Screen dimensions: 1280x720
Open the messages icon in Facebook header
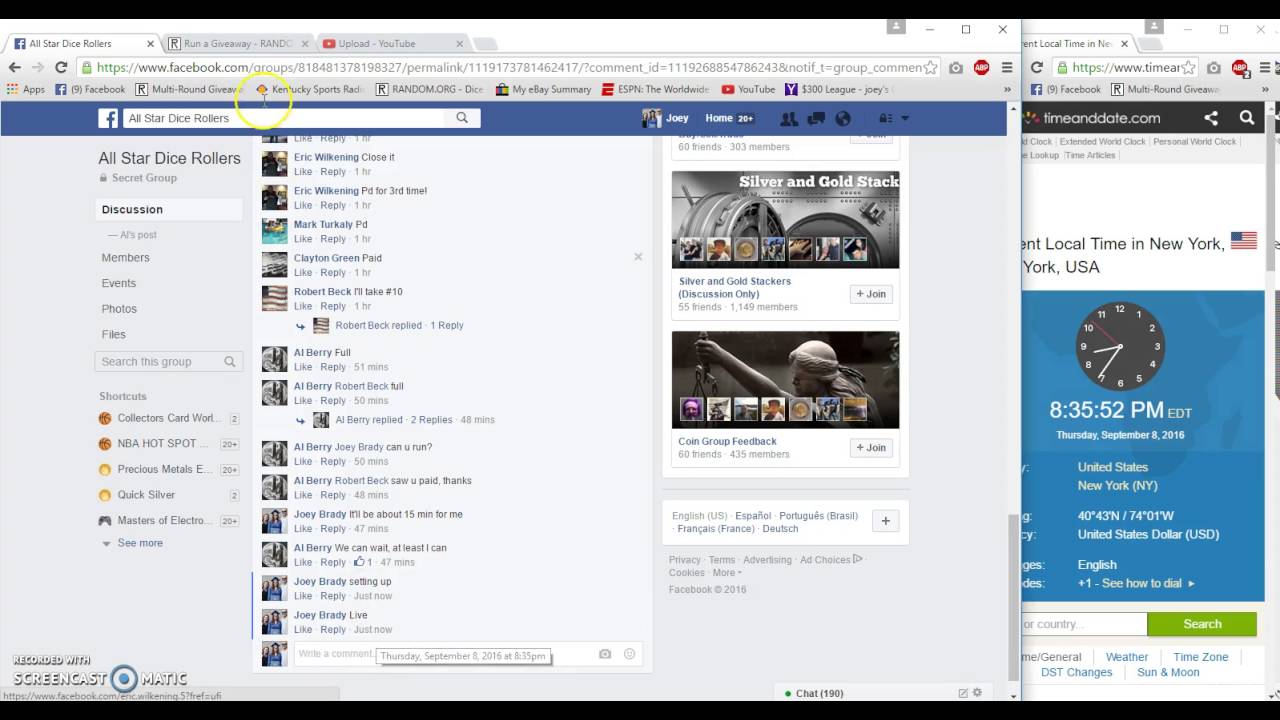click(816, 118)
